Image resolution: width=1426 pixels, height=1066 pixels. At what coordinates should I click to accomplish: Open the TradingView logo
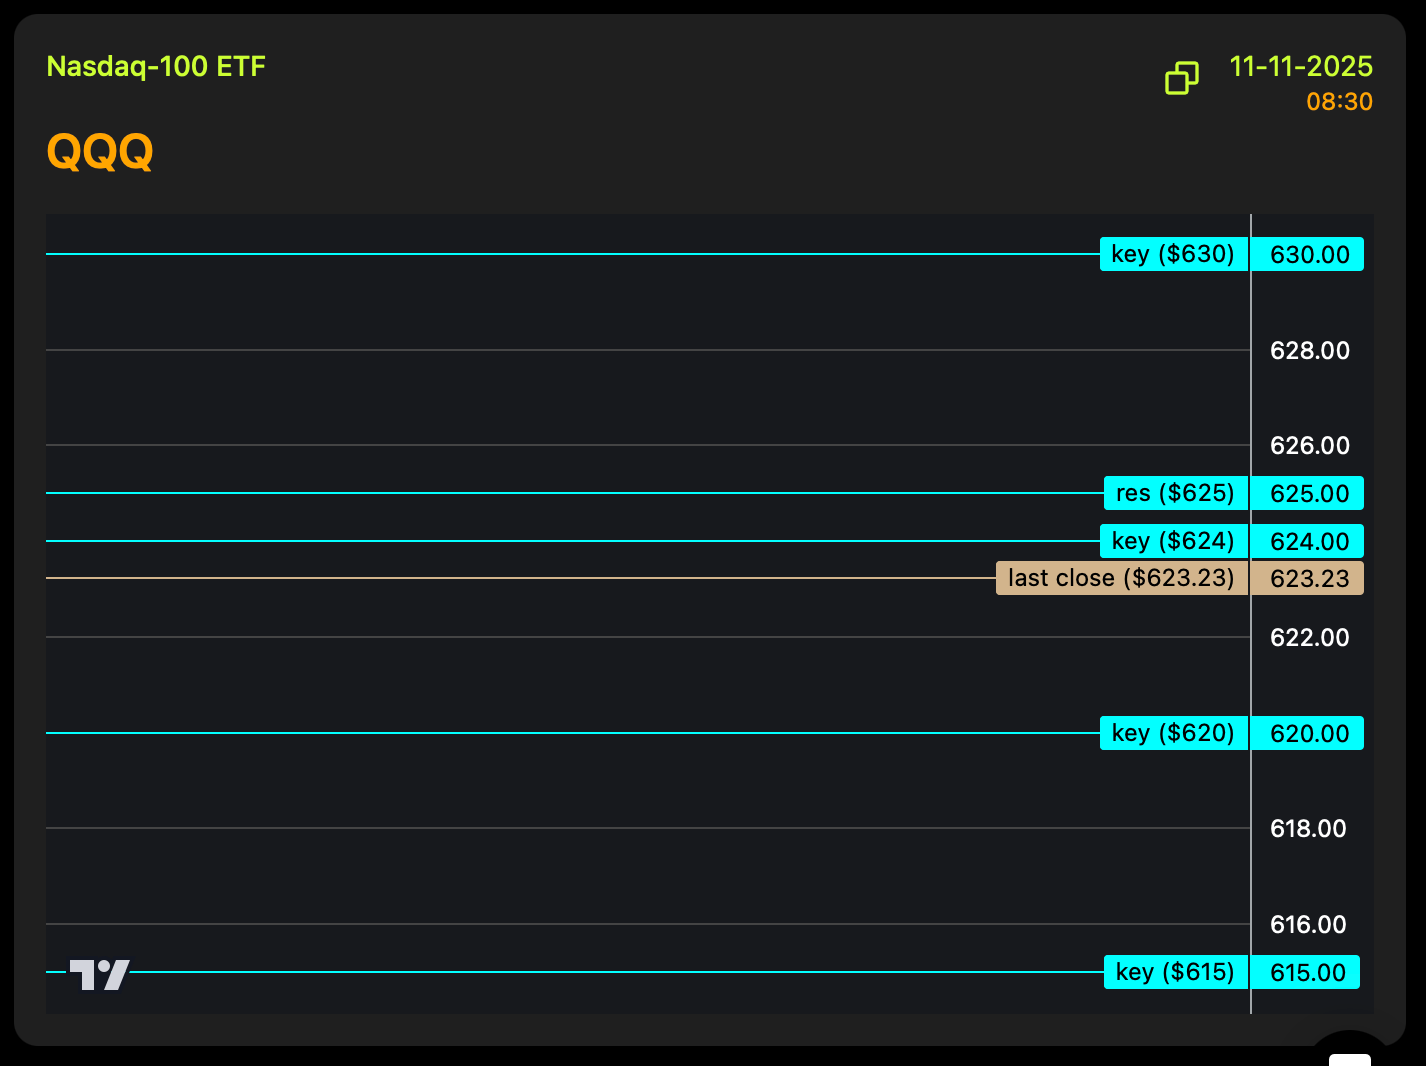99,974
